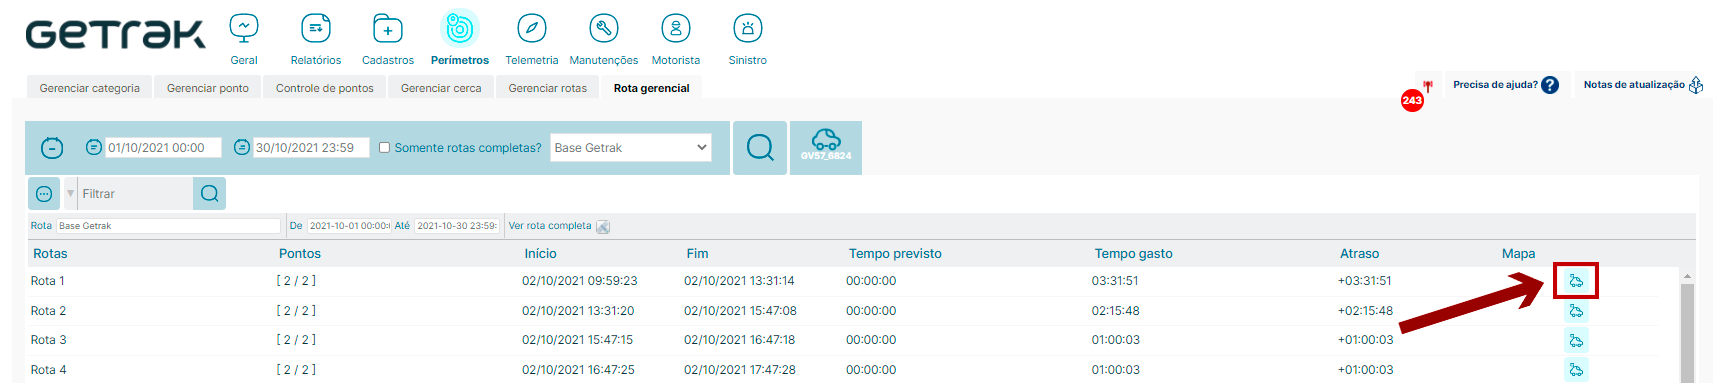Open the Cadastros menu icon
The image size is (1724, 383).
(388, 28)
